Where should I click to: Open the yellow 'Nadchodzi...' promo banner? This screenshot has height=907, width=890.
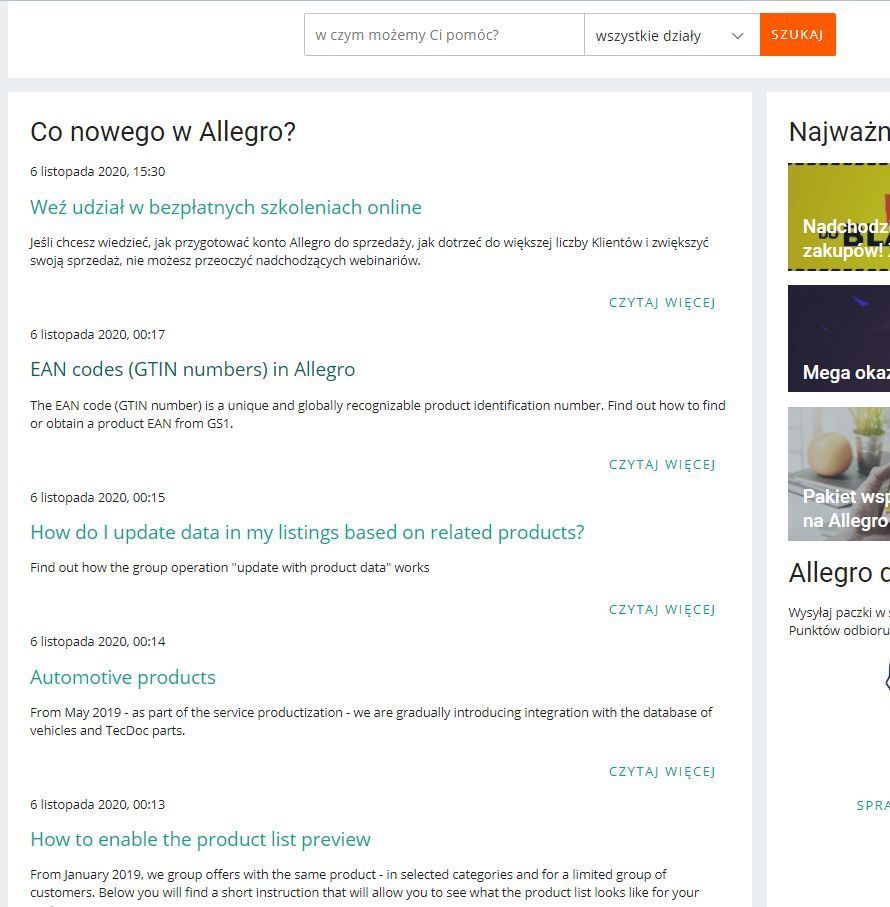839,217
